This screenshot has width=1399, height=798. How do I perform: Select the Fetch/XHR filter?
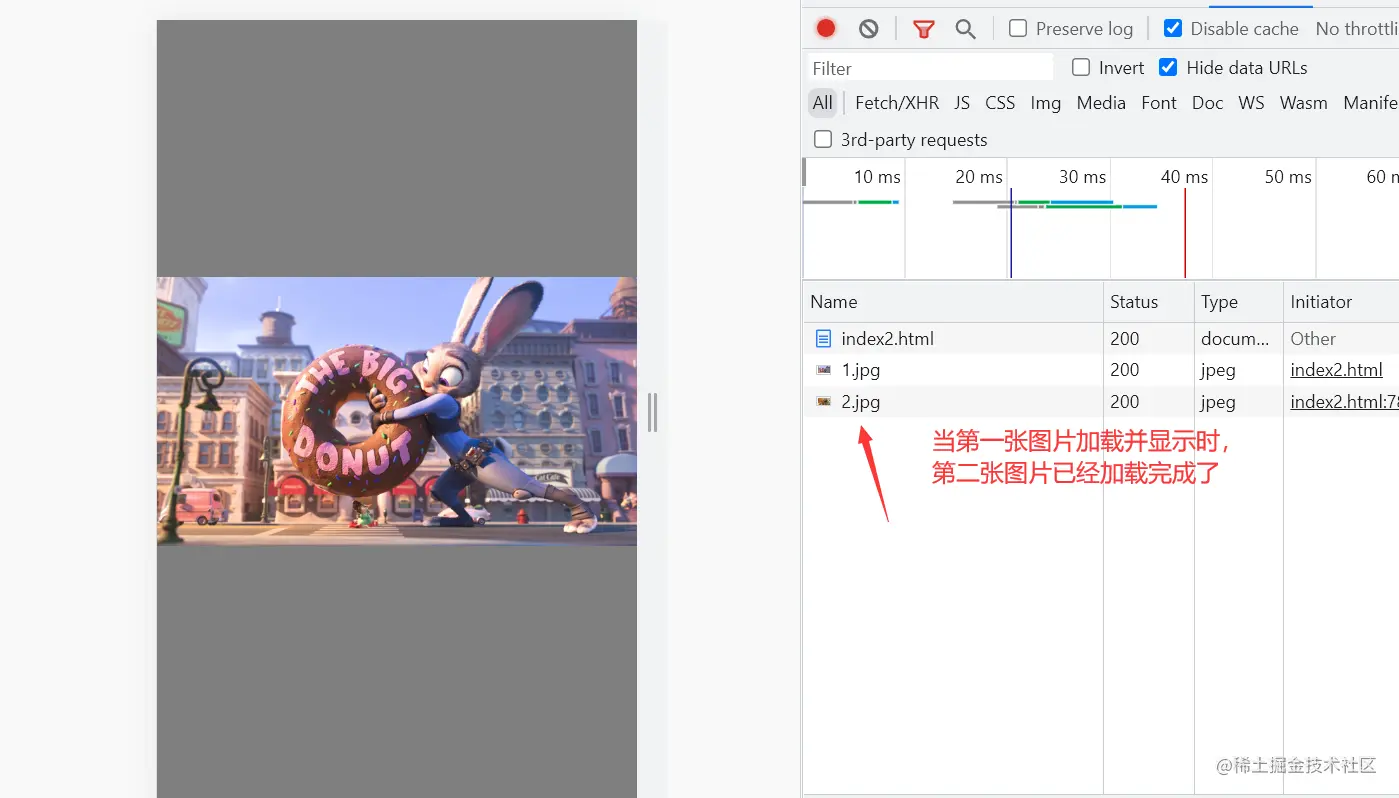coord(896,102)
